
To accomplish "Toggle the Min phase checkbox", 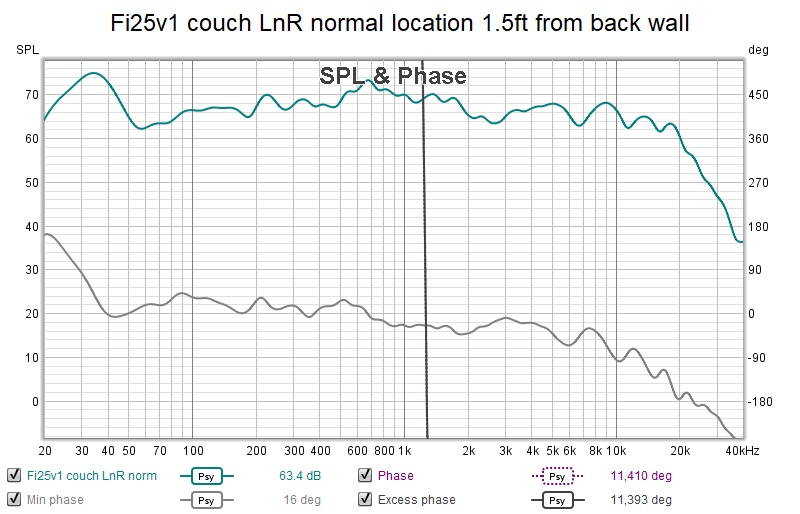I will coord(14,499).
